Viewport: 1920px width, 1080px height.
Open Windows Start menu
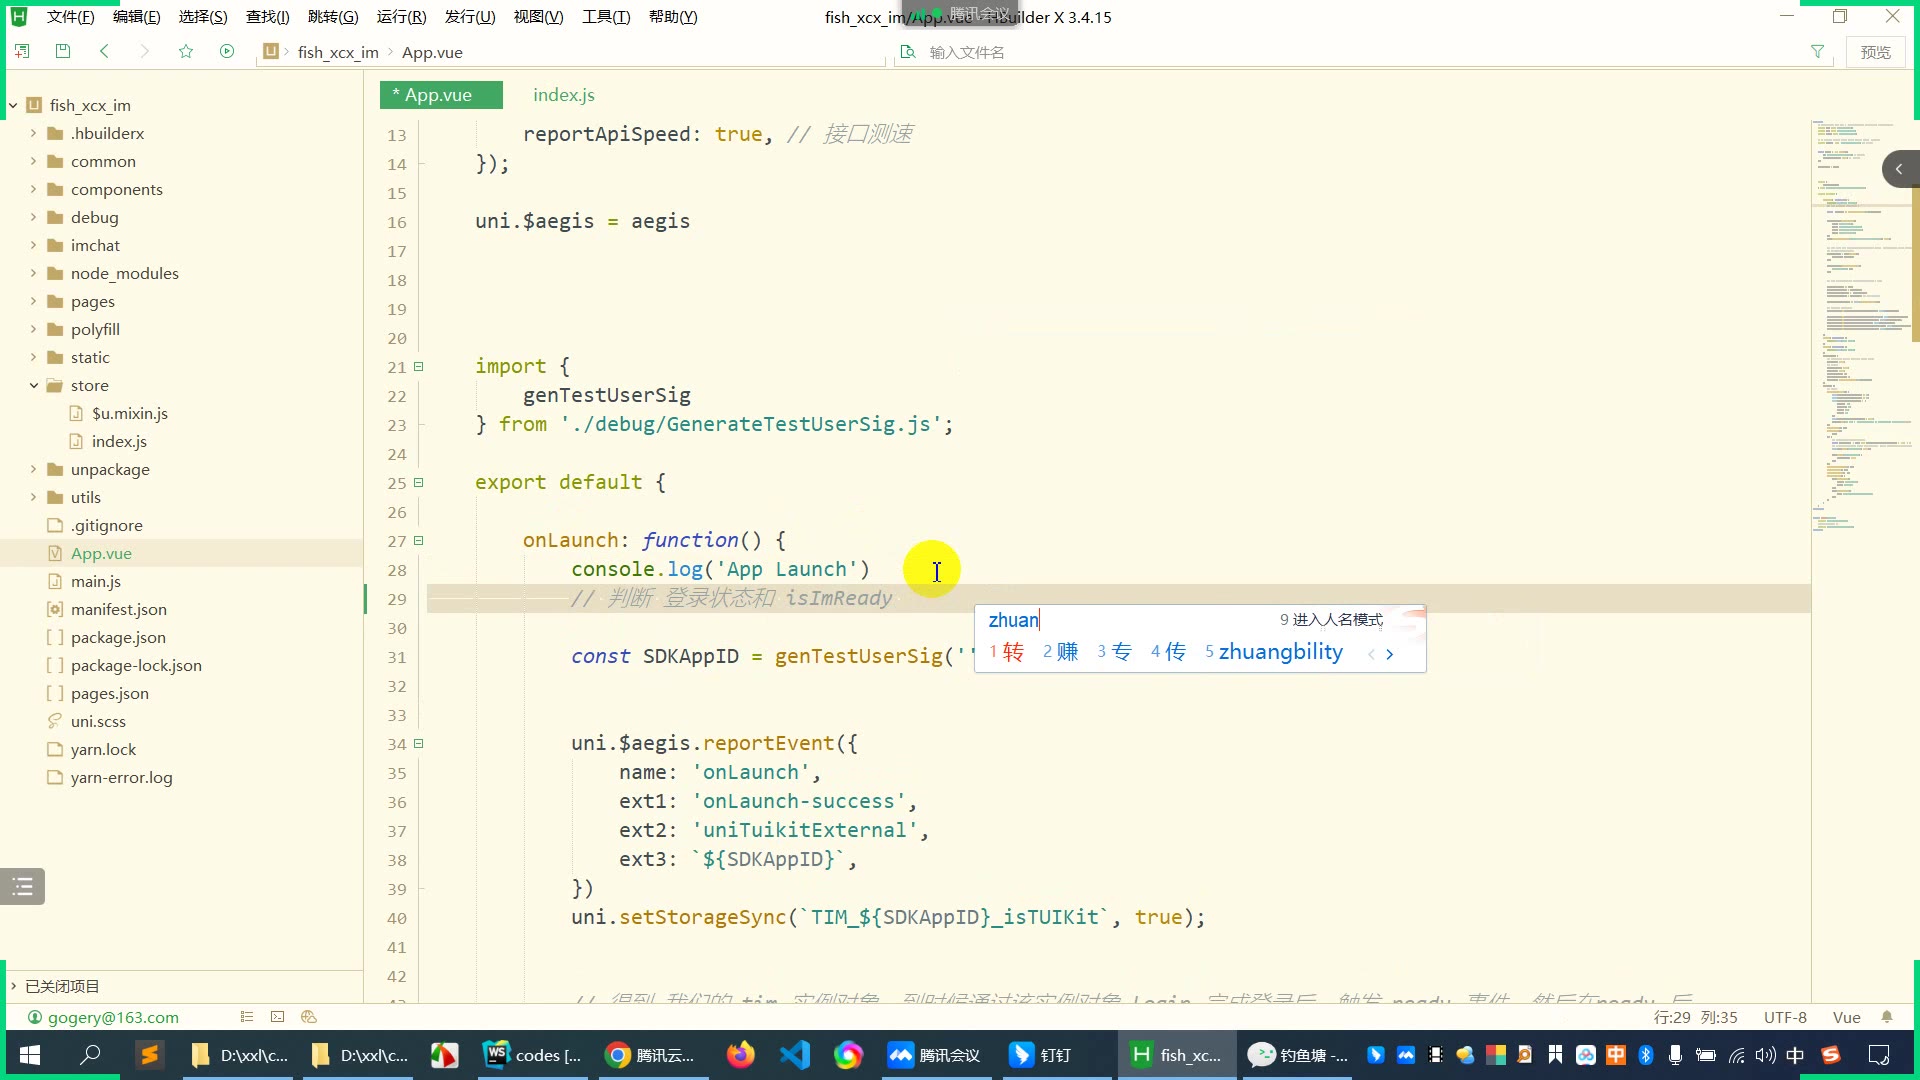coord(30,1055)
